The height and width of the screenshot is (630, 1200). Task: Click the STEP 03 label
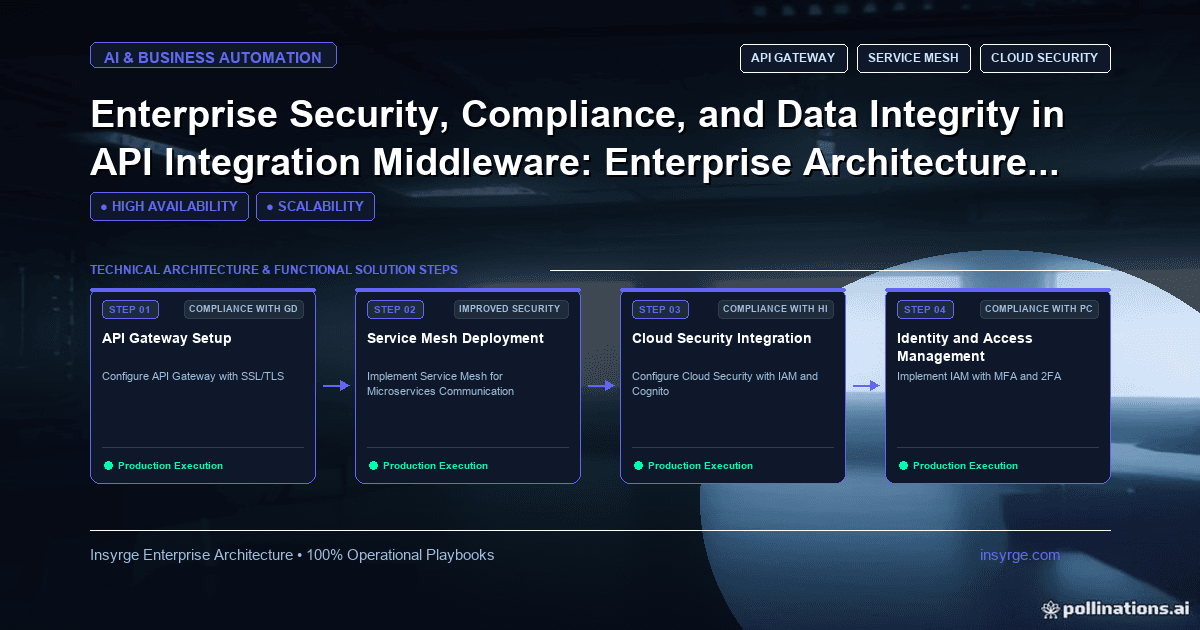tap(660, 309)
